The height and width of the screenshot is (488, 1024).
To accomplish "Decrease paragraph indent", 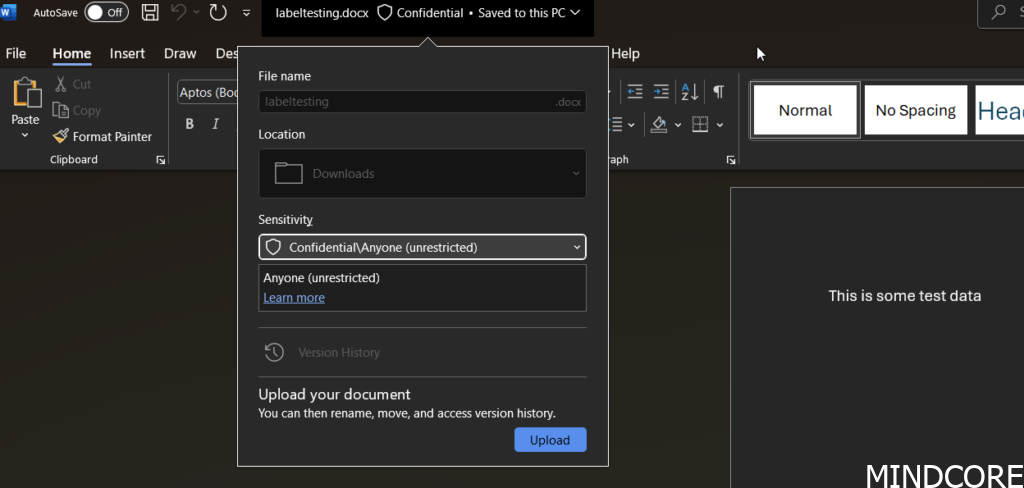I will coord(634,92).
